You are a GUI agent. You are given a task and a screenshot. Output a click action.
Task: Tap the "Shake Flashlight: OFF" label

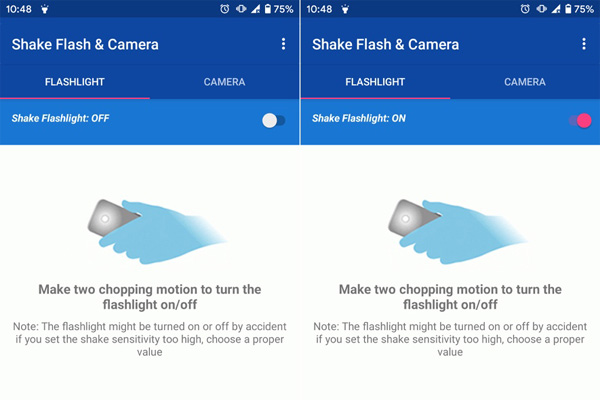tap(60, 119)
